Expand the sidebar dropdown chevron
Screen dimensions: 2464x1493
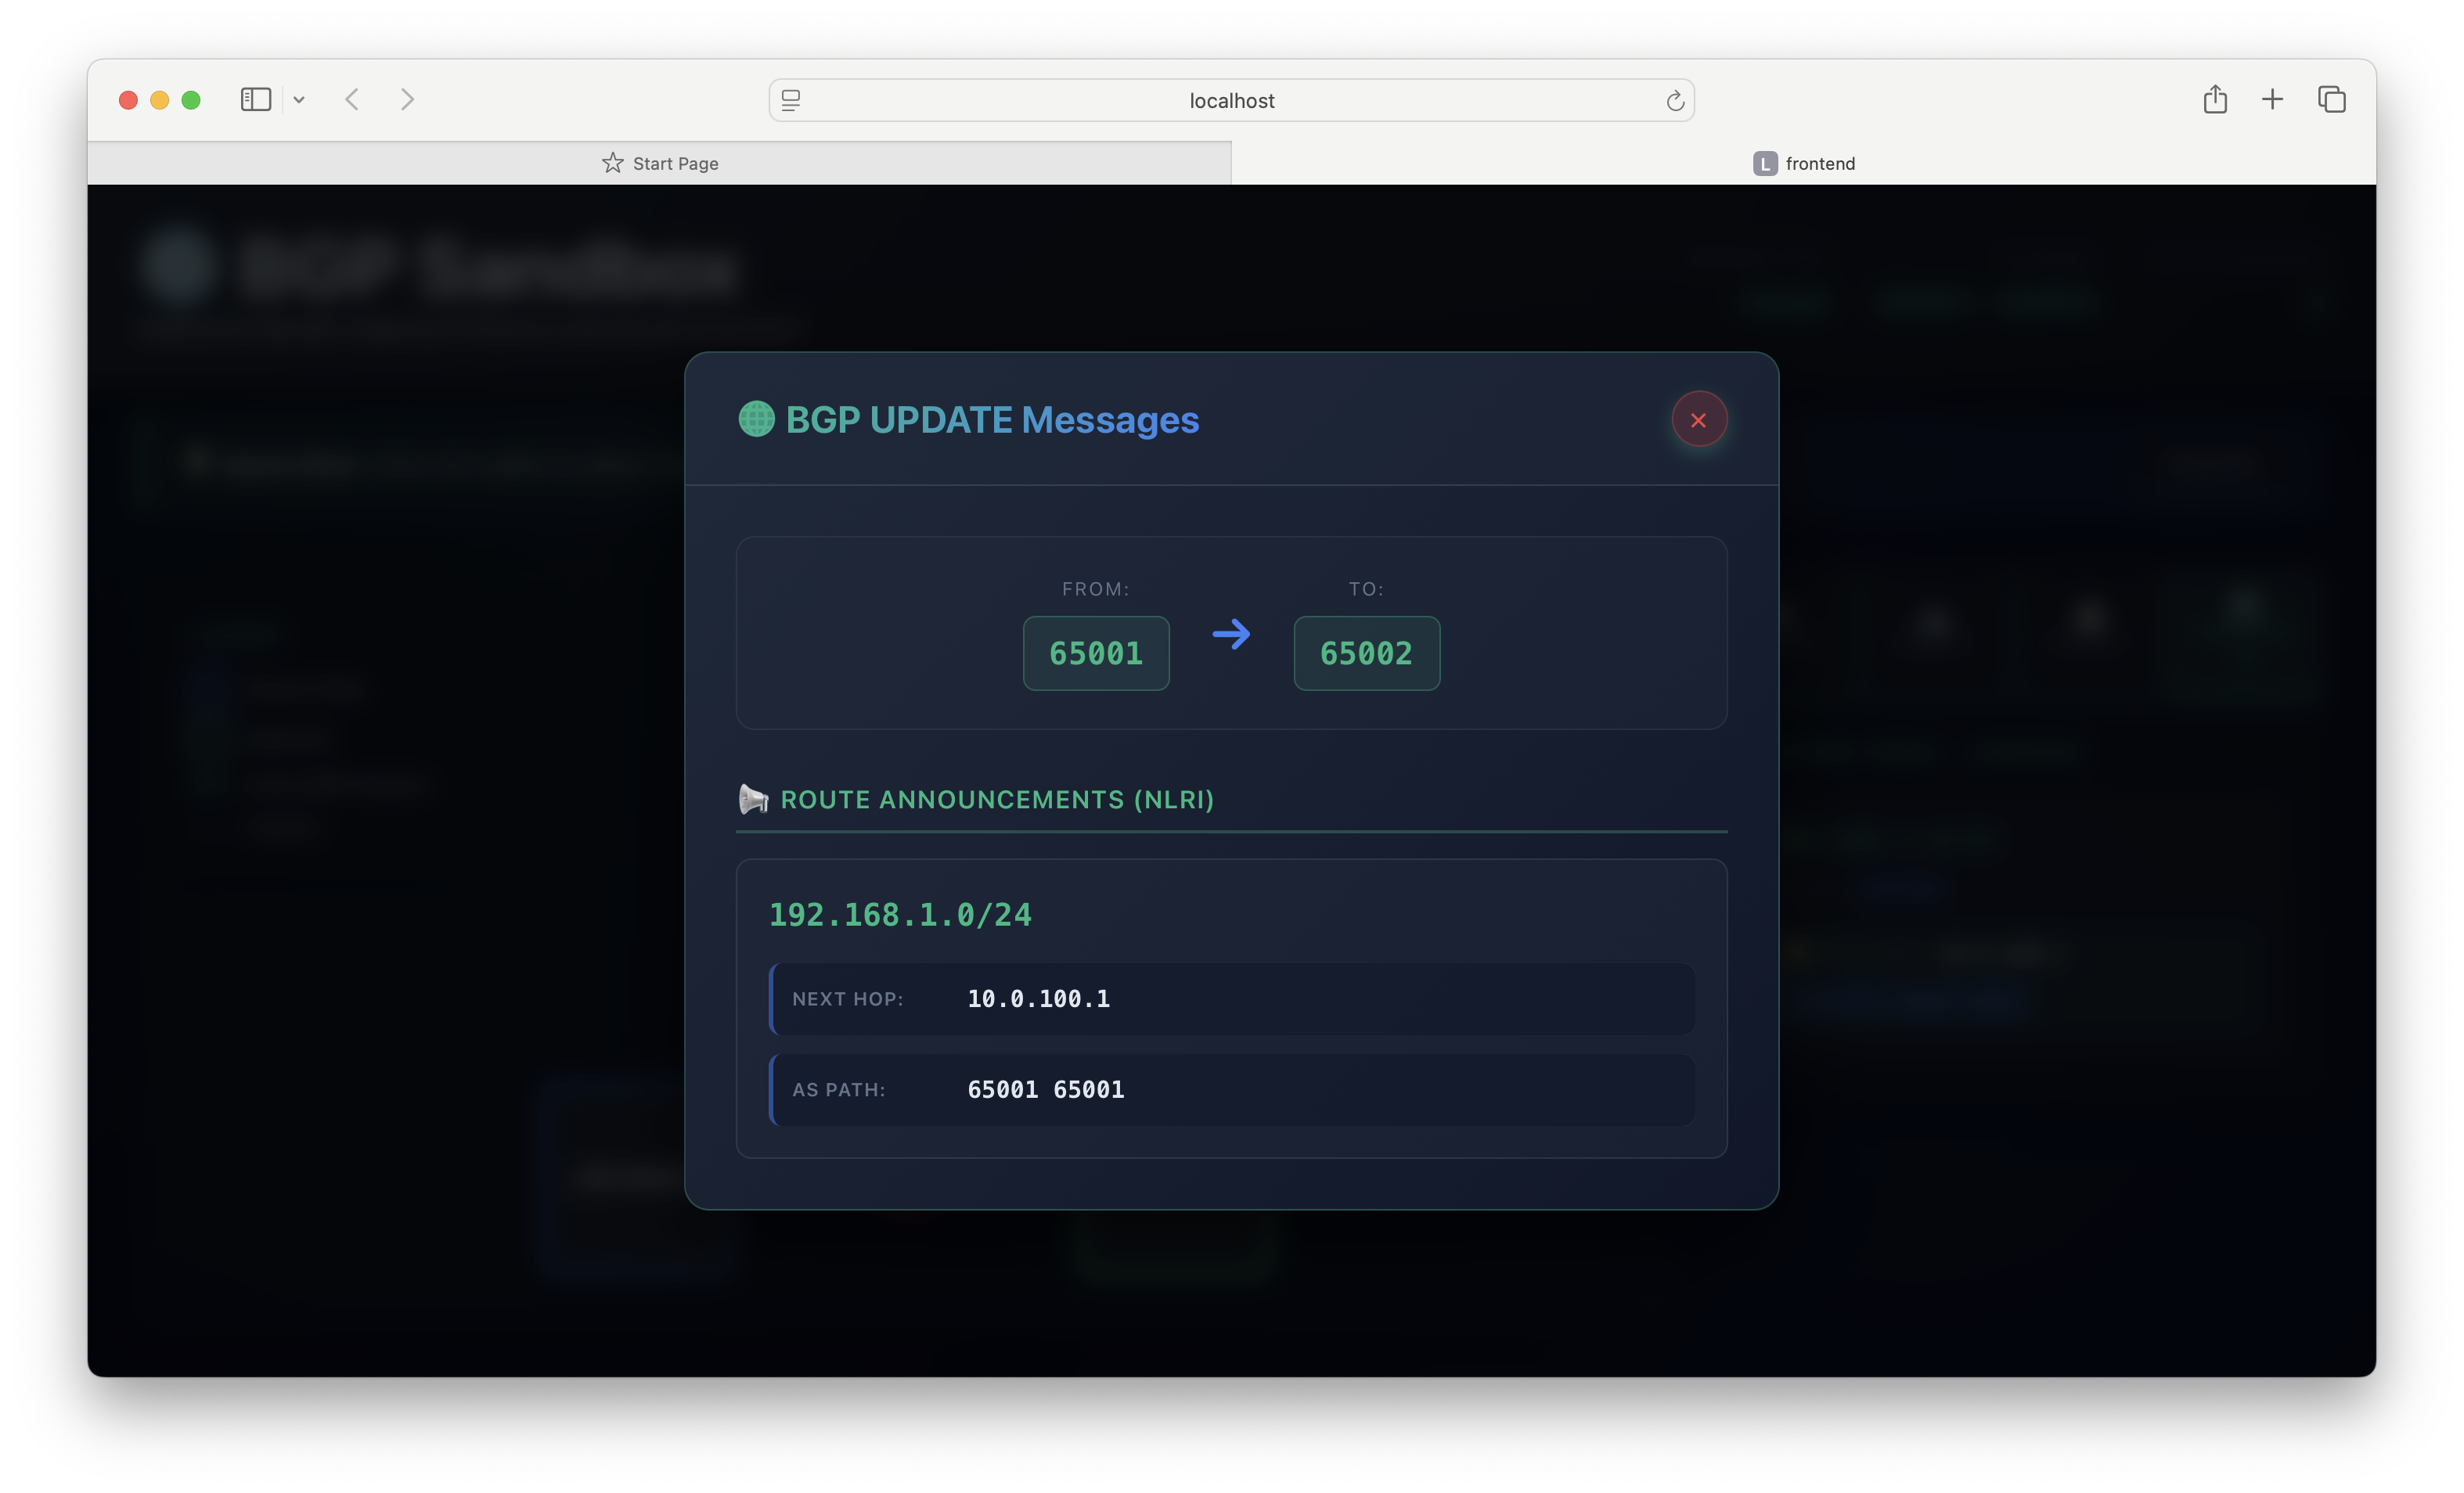(299, 100)
